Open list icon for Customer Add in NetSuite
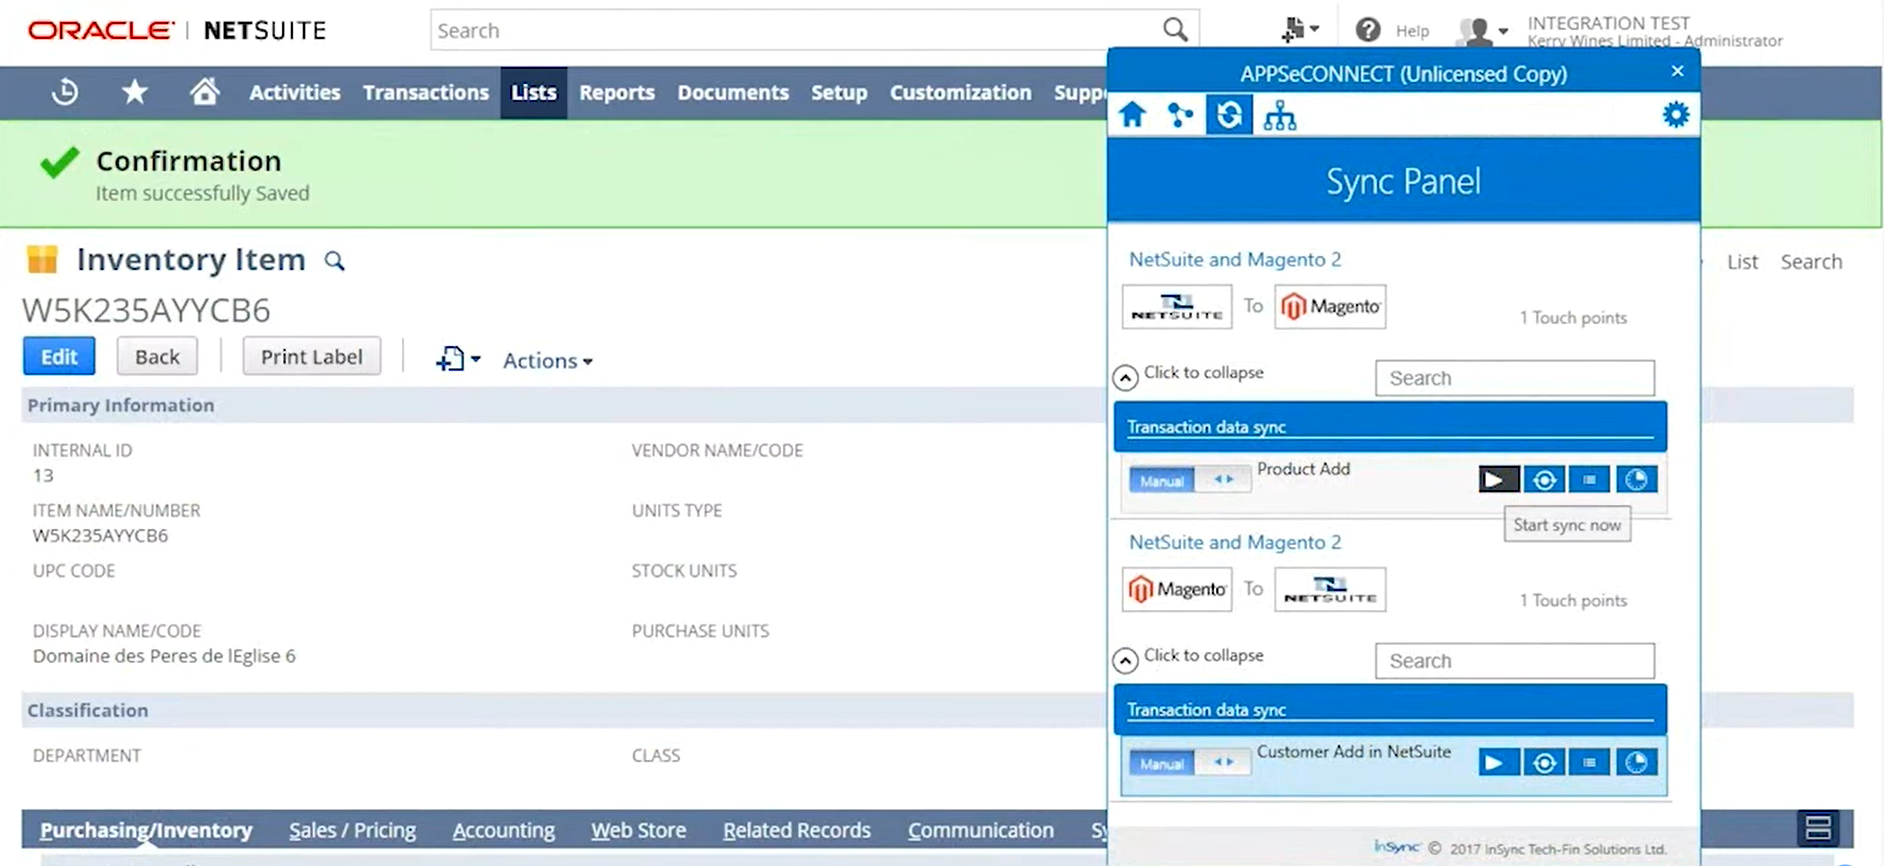Image resolution: width=1884 pixels, height=866 pixels. coord(1590,763)
